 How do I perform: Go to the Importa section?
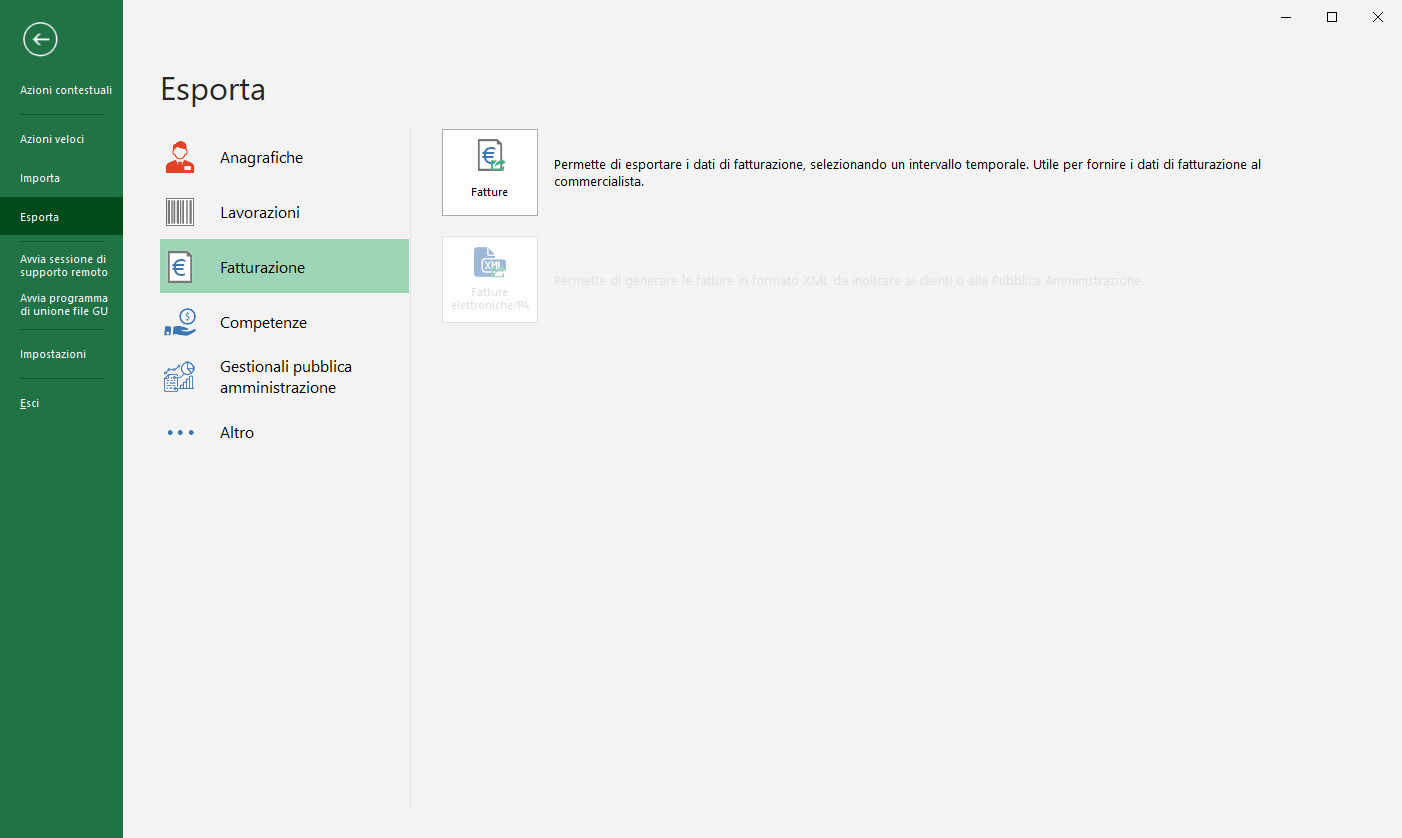click(x=40, y=178)
